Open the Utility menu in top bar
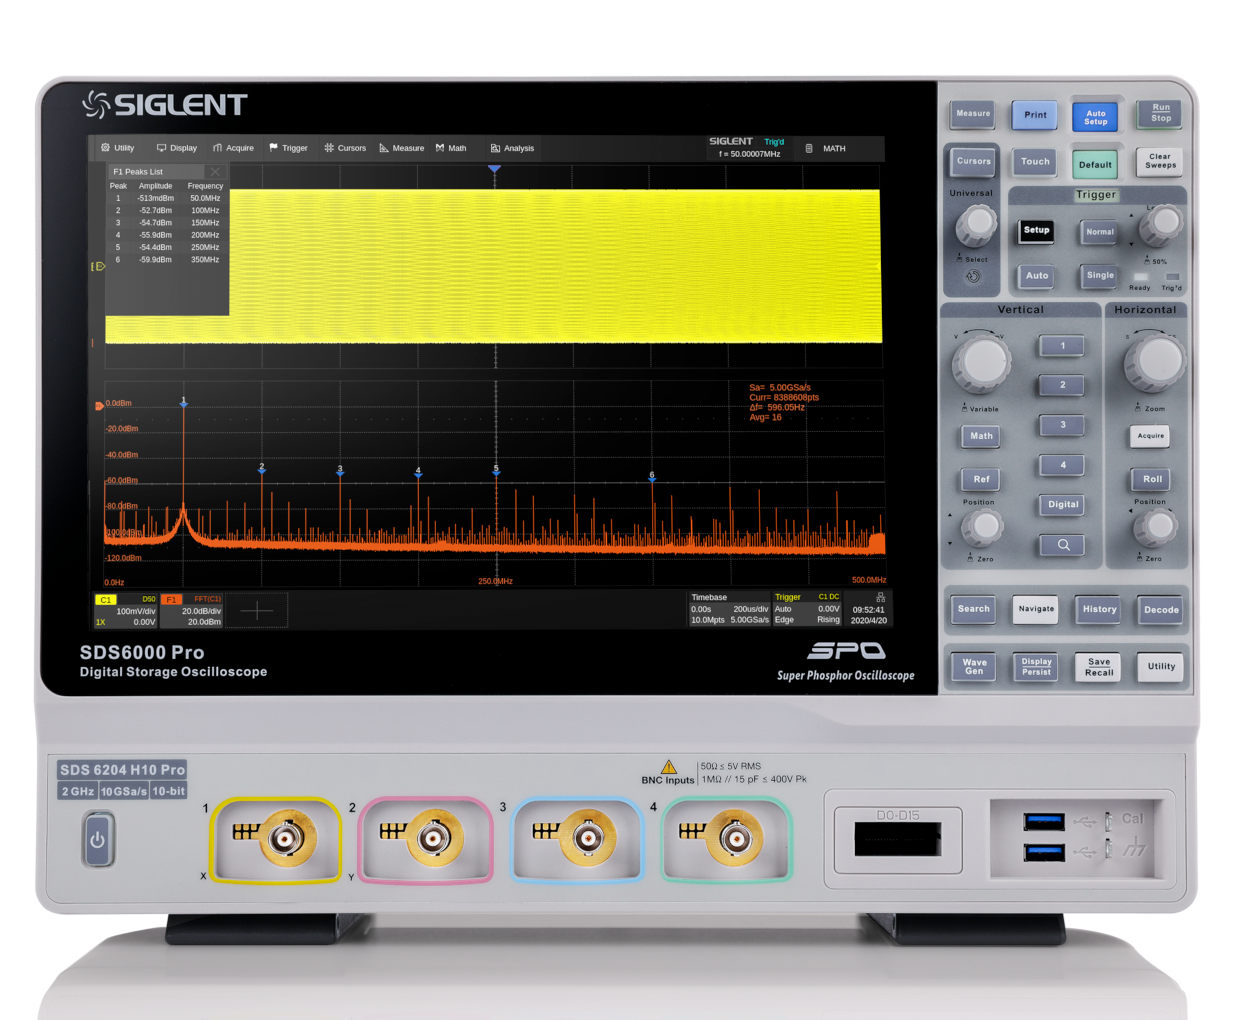 [117, 148]
